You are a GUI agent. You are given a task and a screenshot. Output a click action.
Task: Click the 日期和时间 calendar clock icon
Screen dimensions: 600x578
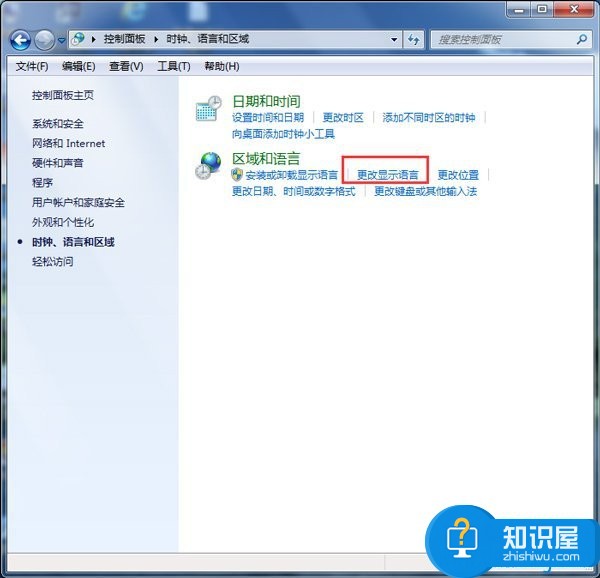[209, 109]
